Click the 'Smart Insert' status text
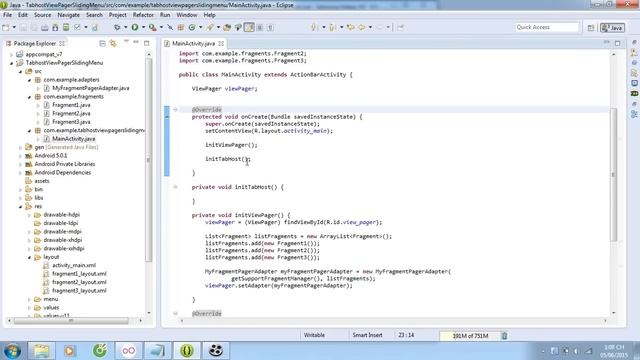640x360 pixels. coord(367,335)
